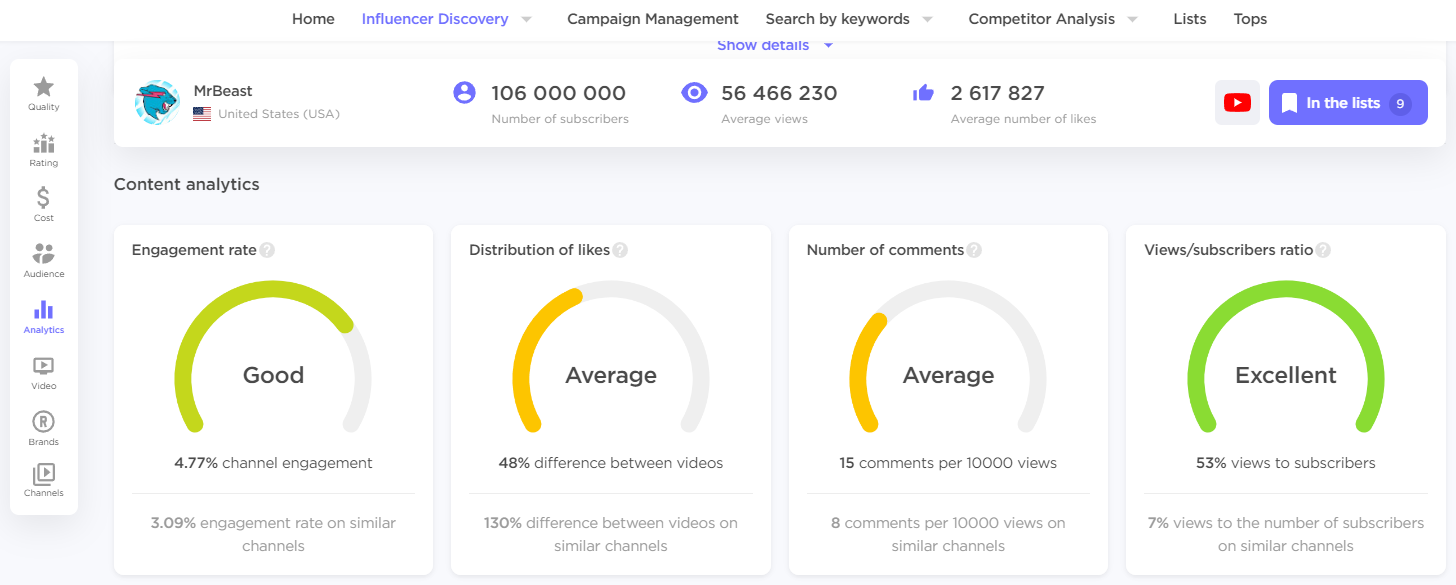Click the Views/subscribers Excellent gauge

(1286, 358)
